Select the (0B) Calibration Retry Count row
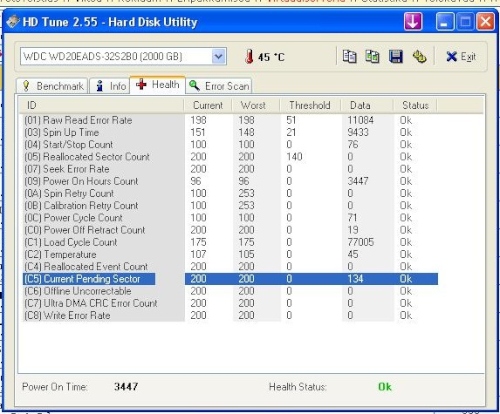Viewport: 500px width, 414px height. (x=230, y=206)
